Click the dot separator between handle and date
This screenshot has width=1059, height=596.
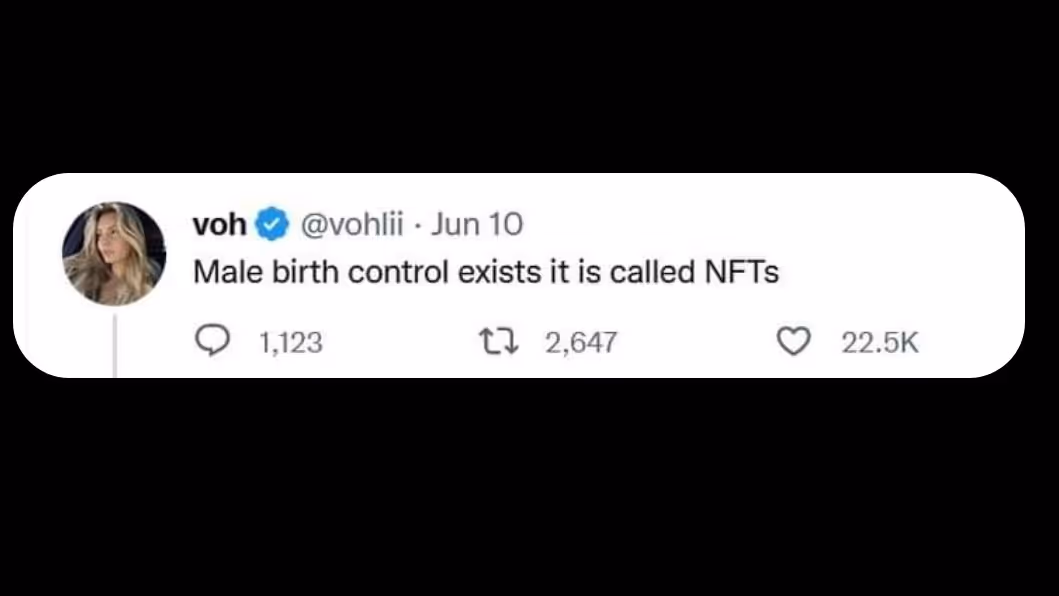[418, 225]
